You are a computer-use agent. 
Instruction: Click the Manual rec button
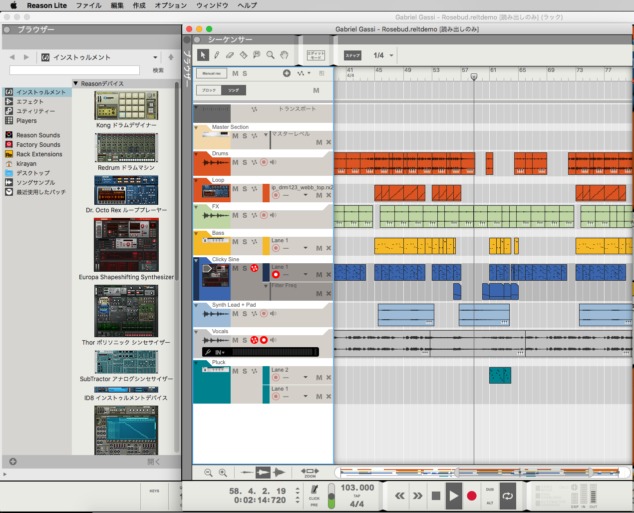click(211, 74)
